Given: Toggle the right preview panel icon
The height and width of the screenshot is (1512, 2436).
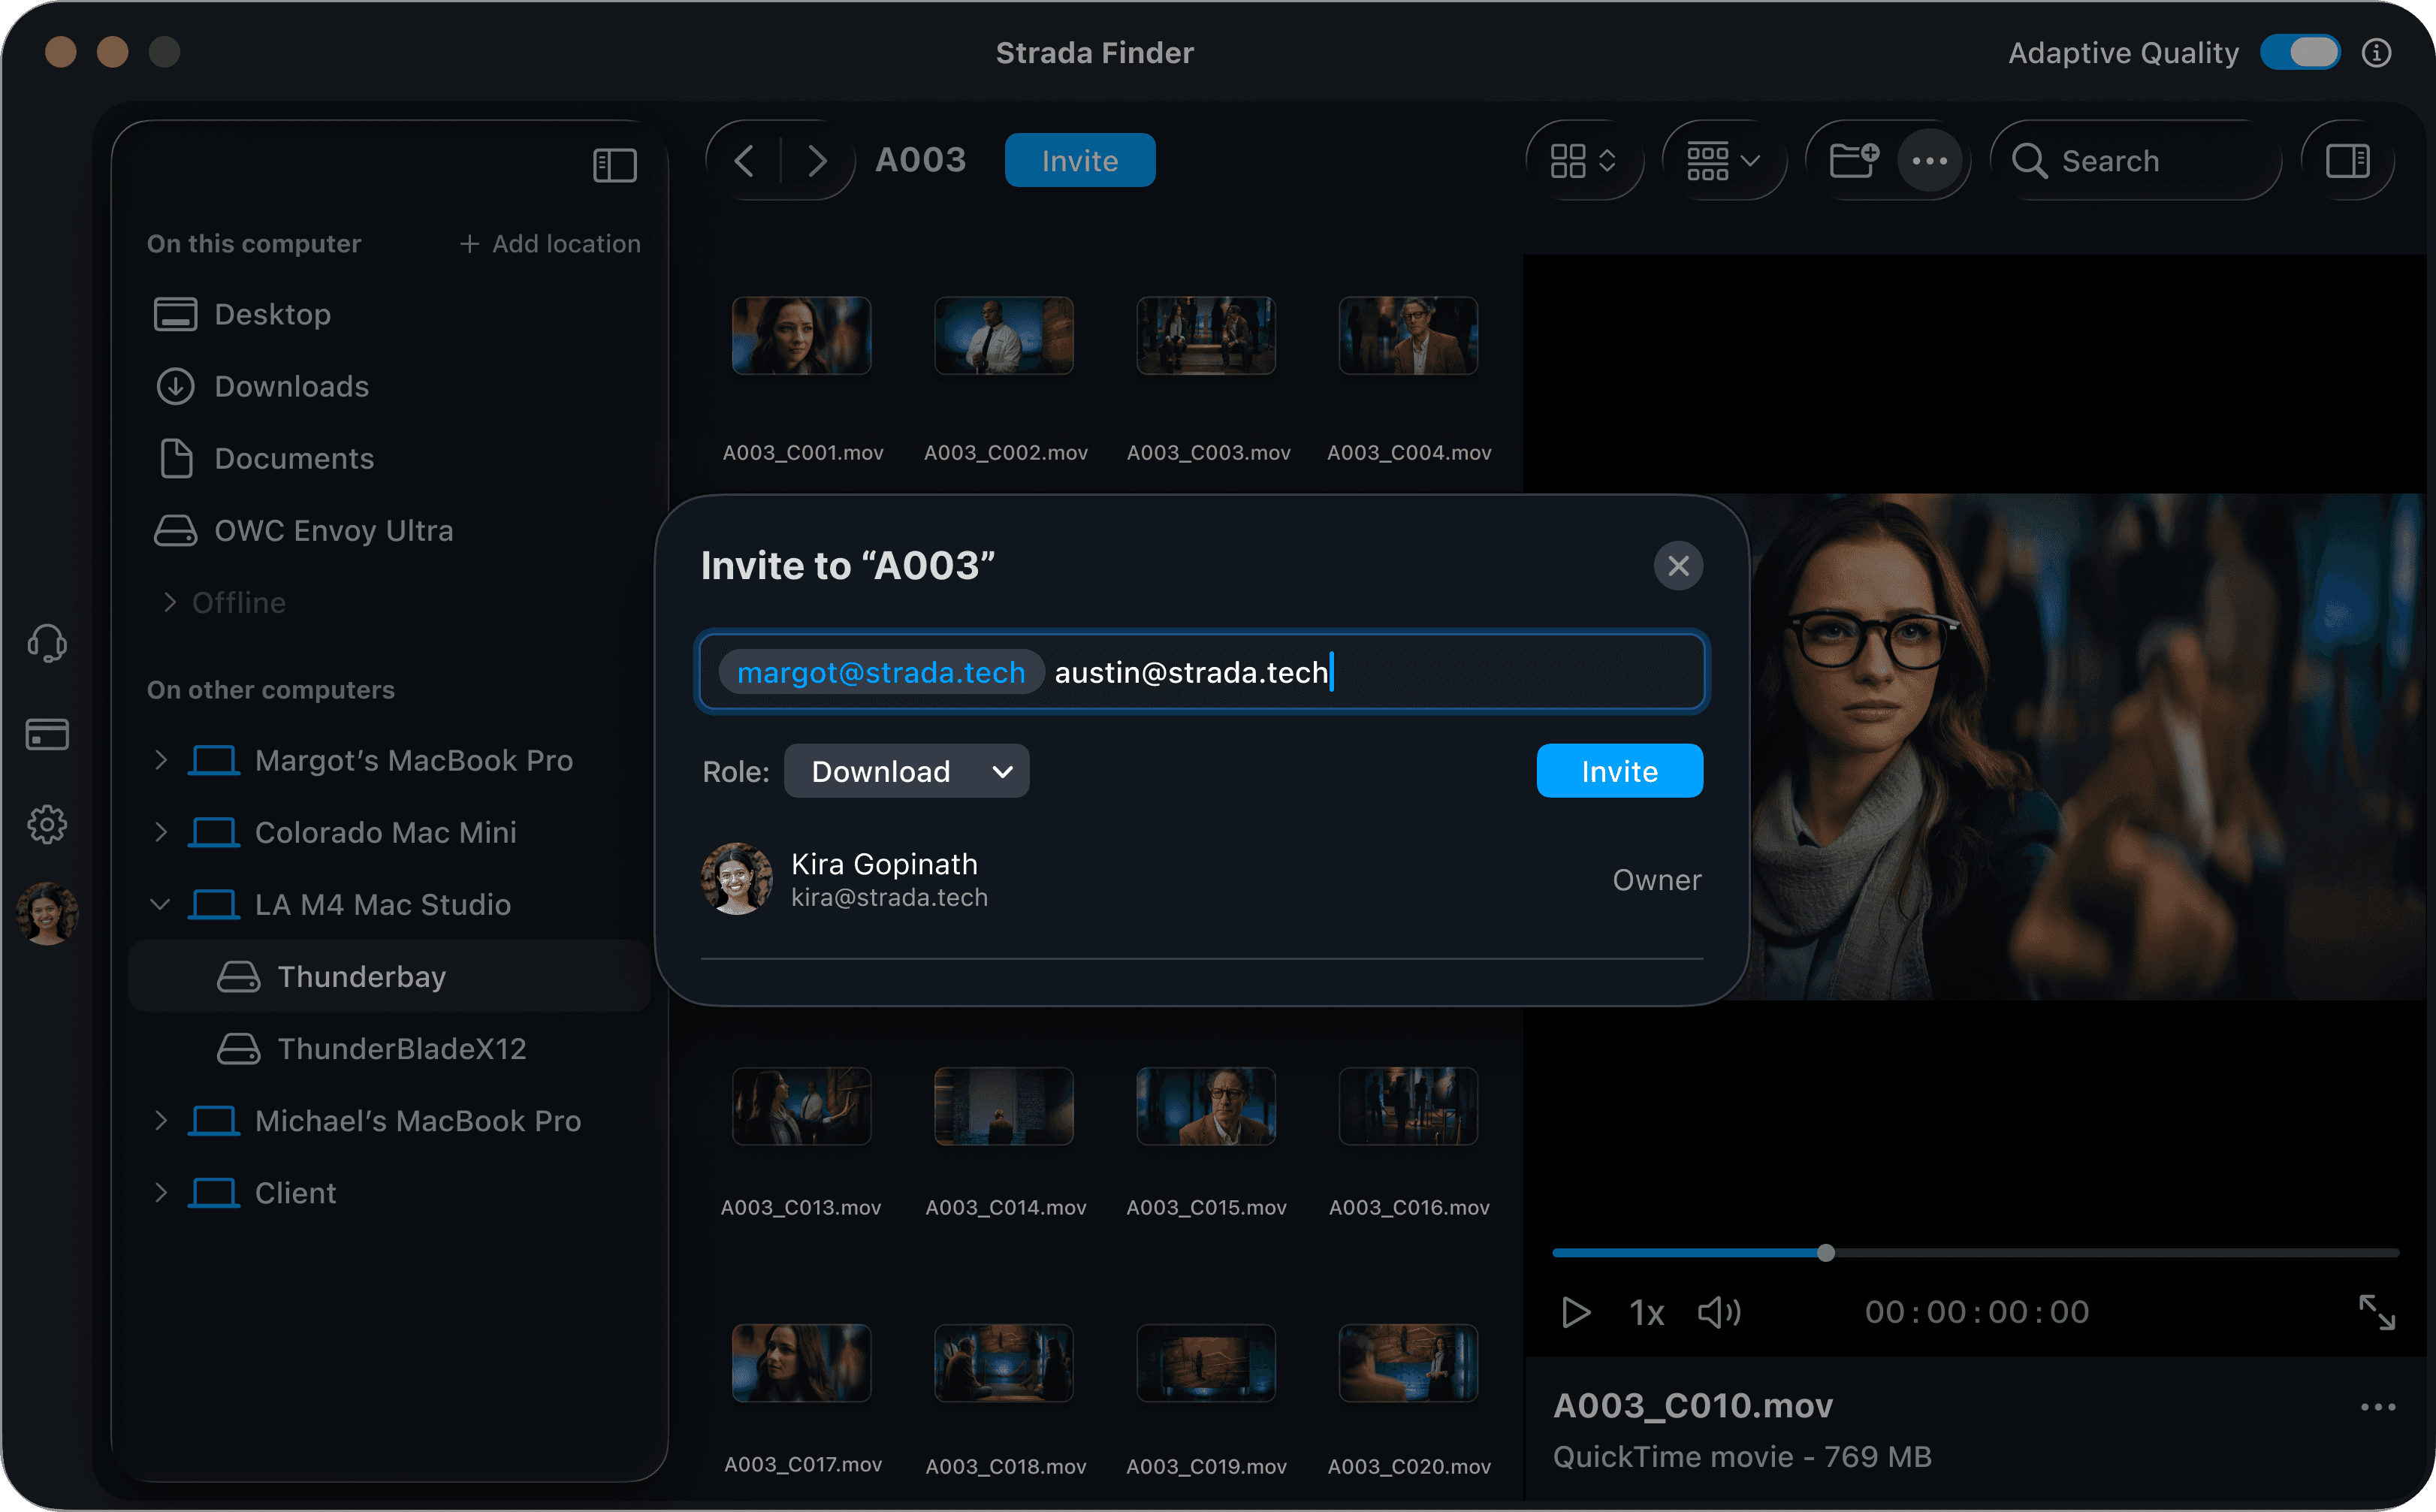Looking at the screenshot, I should click(2347, 160).
